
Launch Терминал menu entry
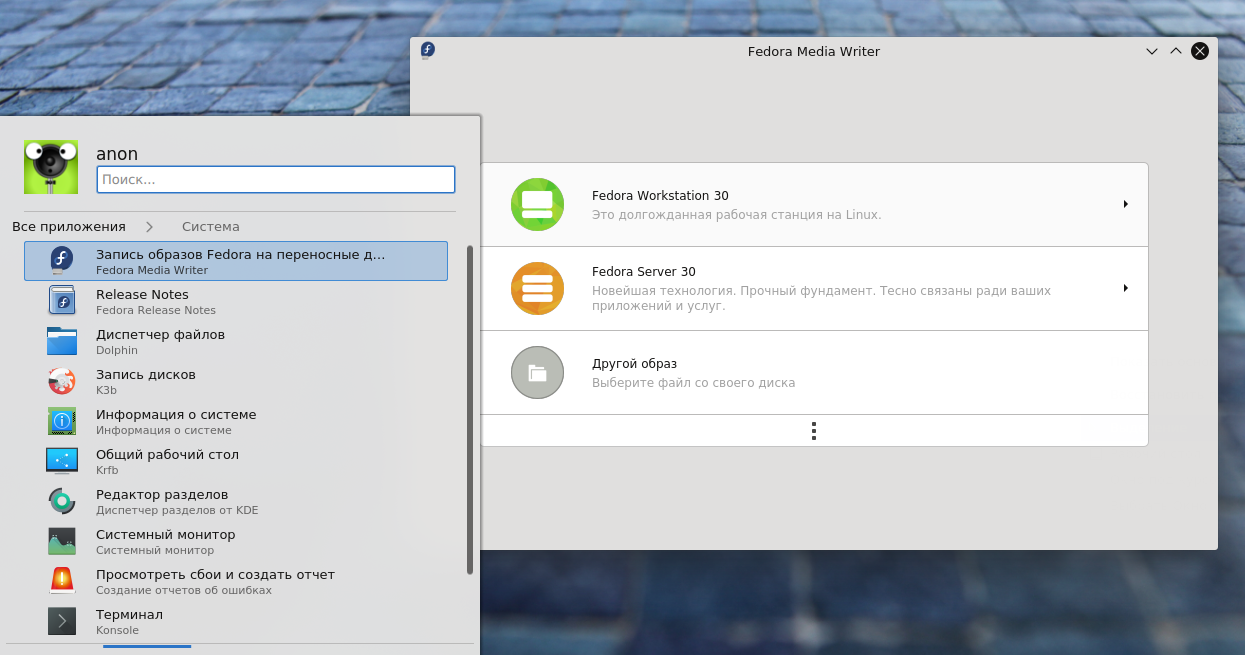tap(236, 621)
